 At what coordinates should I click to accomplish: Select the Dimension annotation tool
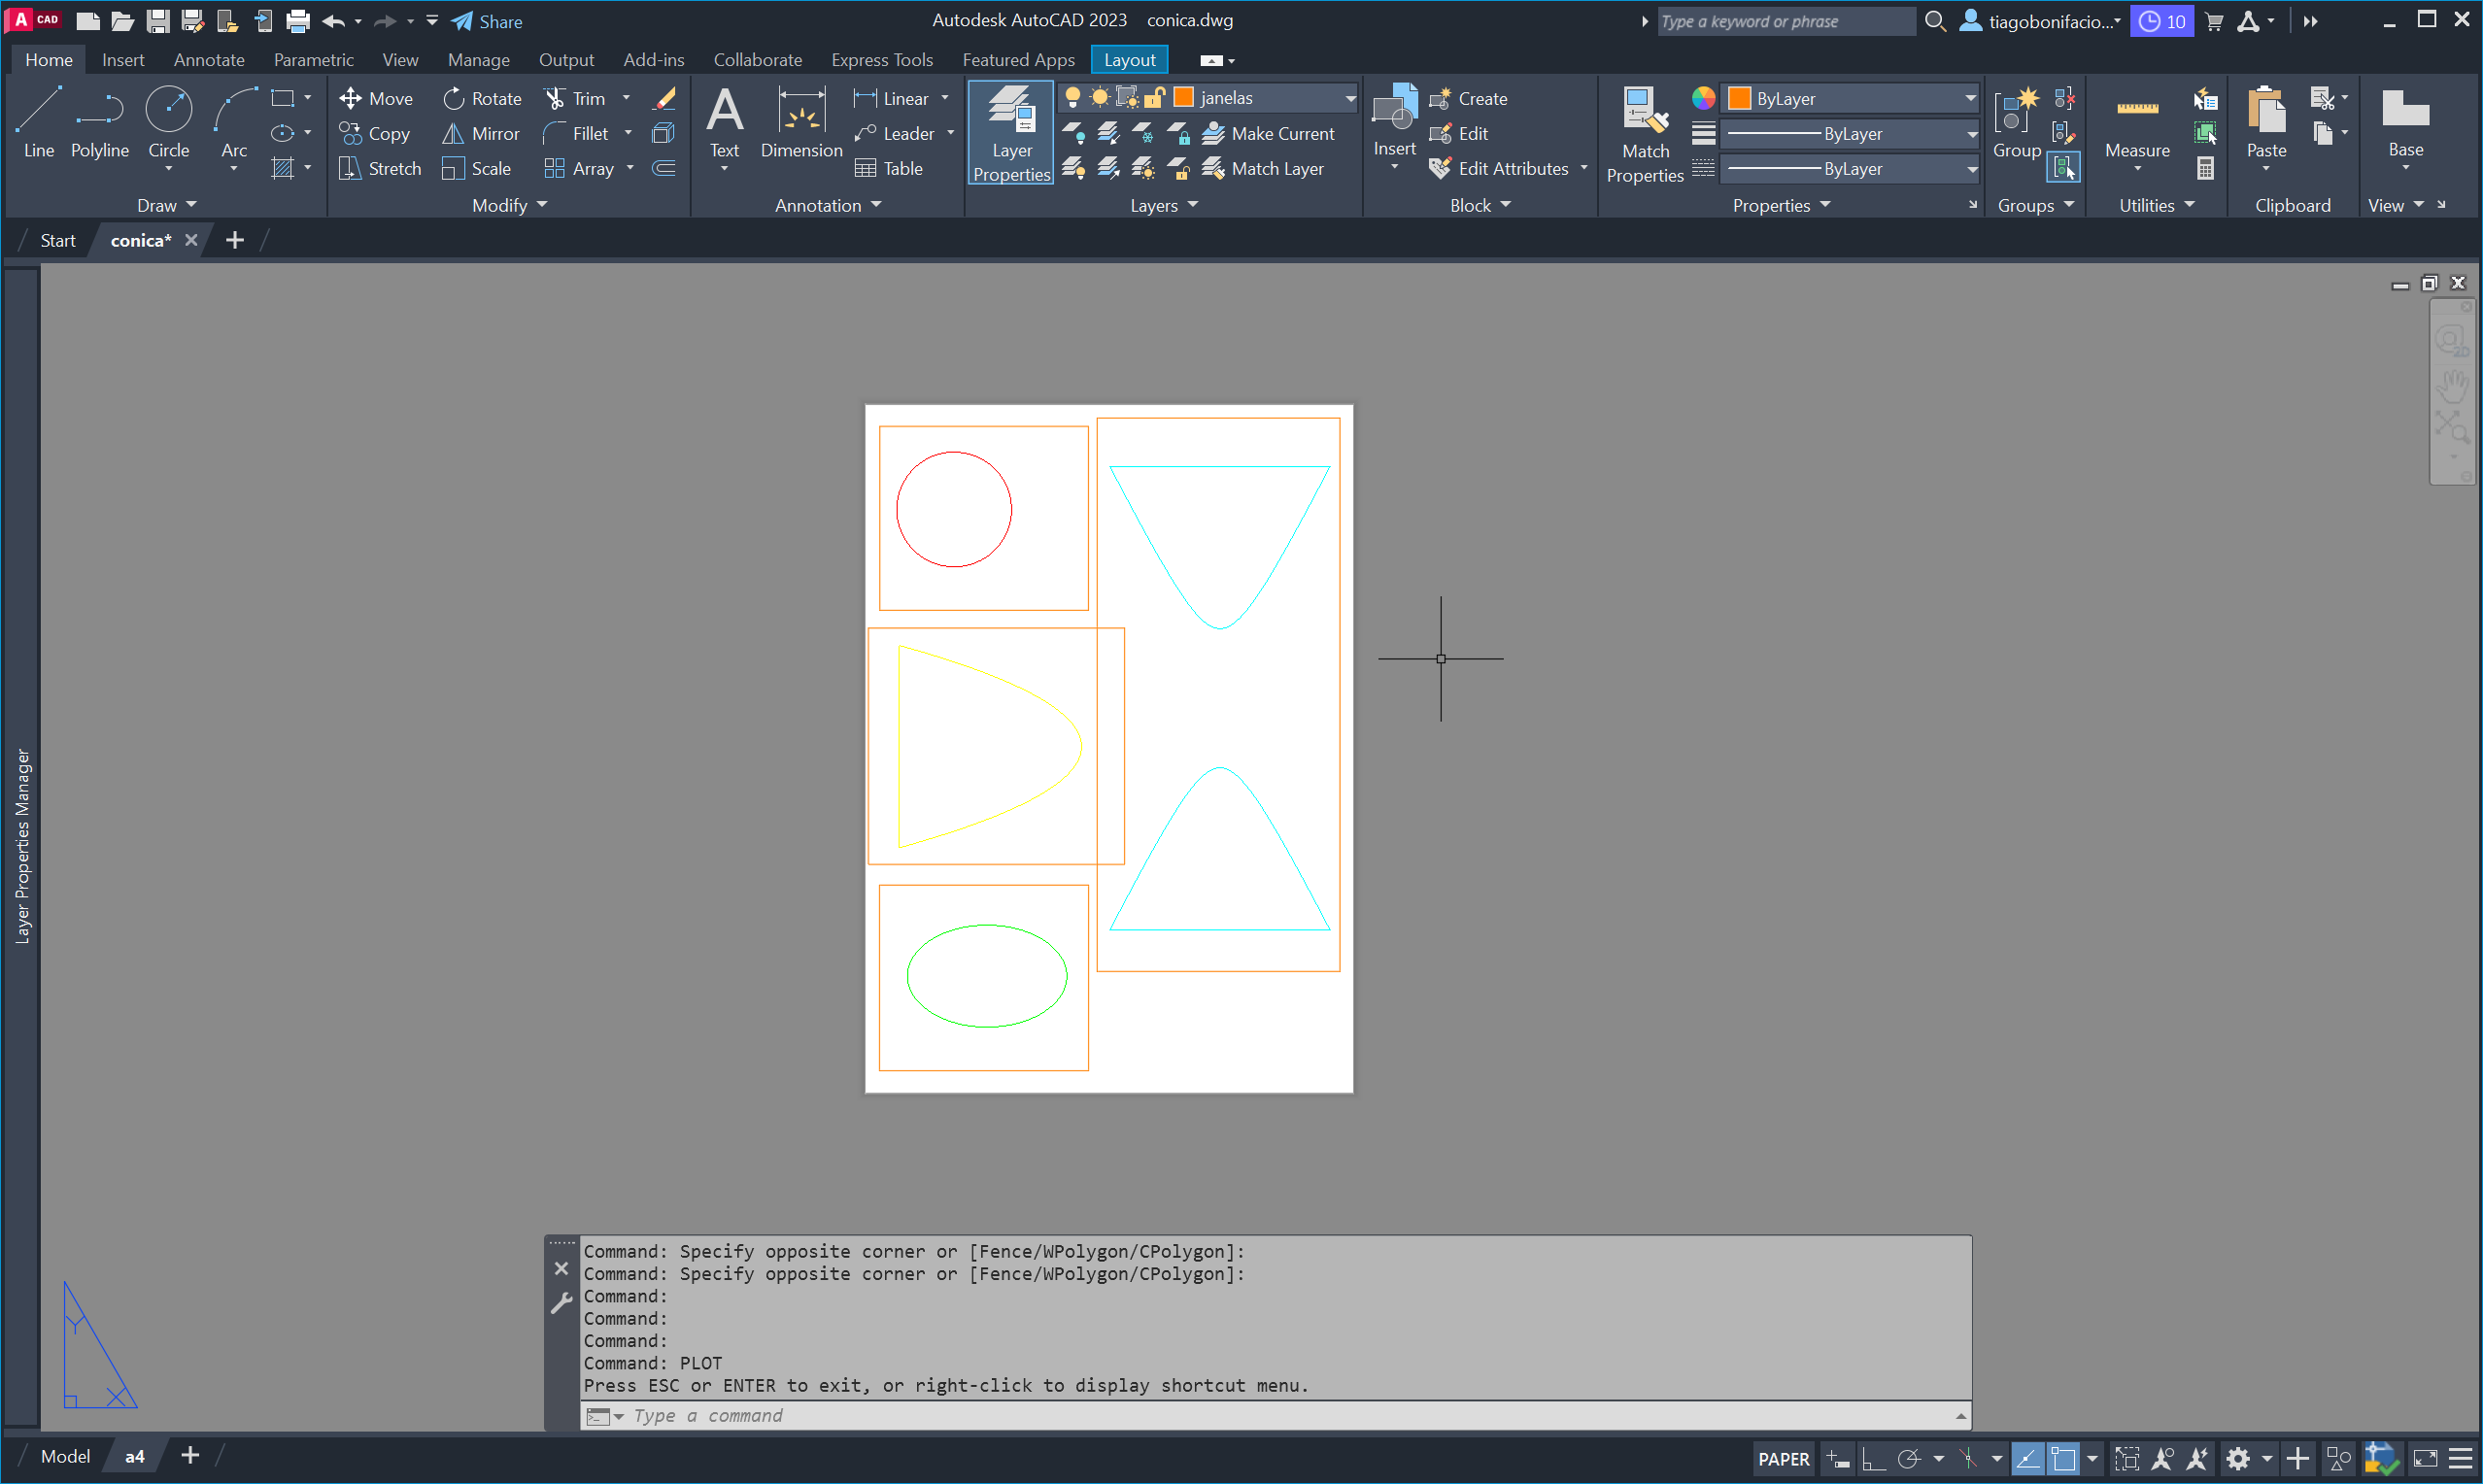(801, 122)
